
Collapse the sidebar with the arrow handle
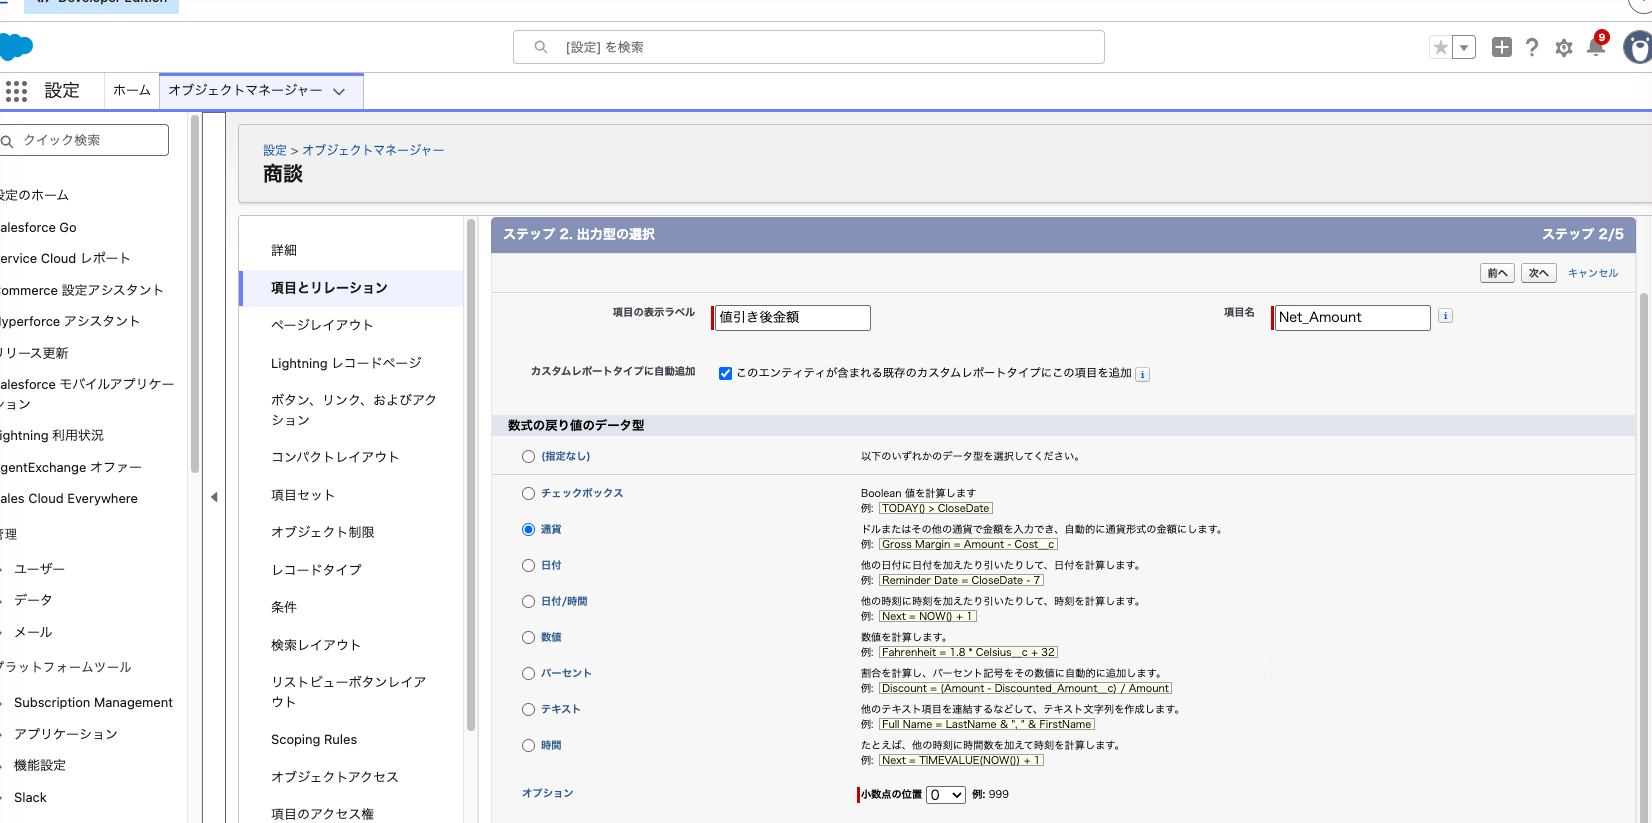click(214, 497)
